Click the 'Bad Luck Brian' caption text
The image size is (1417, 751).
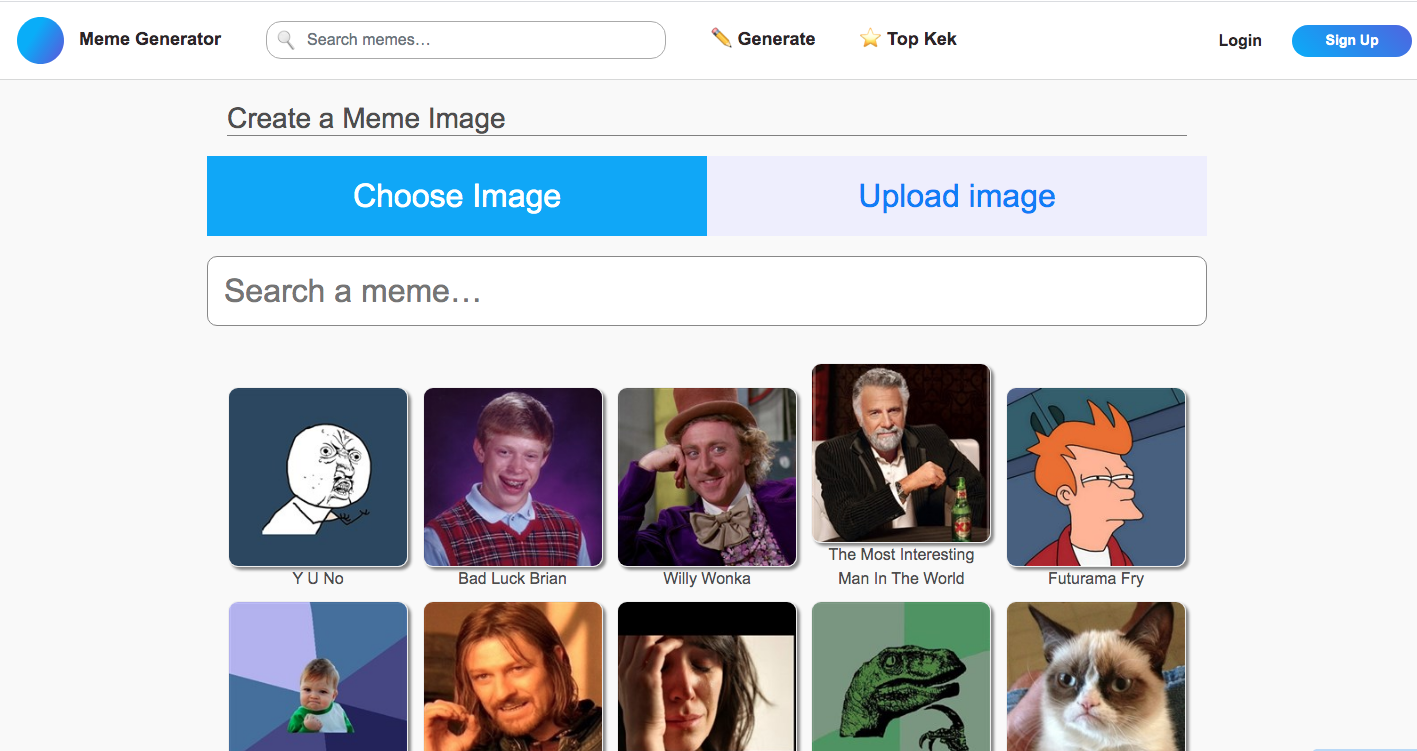[x=512, y=578]
